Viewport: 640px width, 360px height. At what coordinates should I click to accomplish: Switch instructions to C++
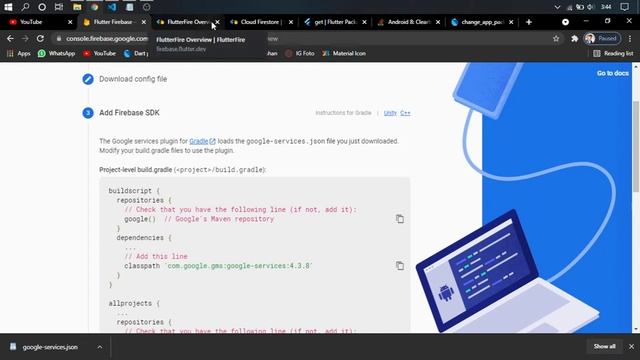405,113
